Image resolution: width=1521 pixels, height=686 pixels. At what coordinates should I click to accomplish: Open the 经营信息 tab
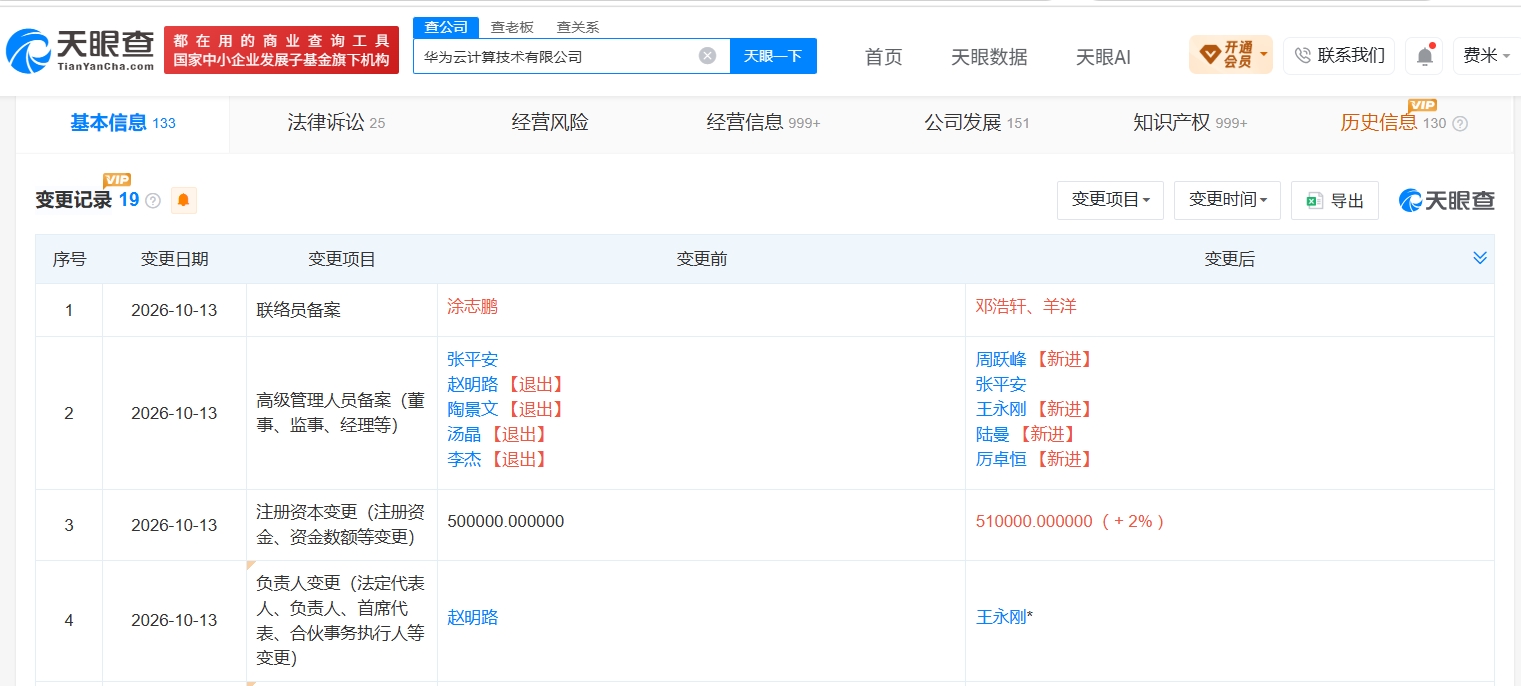point(763,123)
